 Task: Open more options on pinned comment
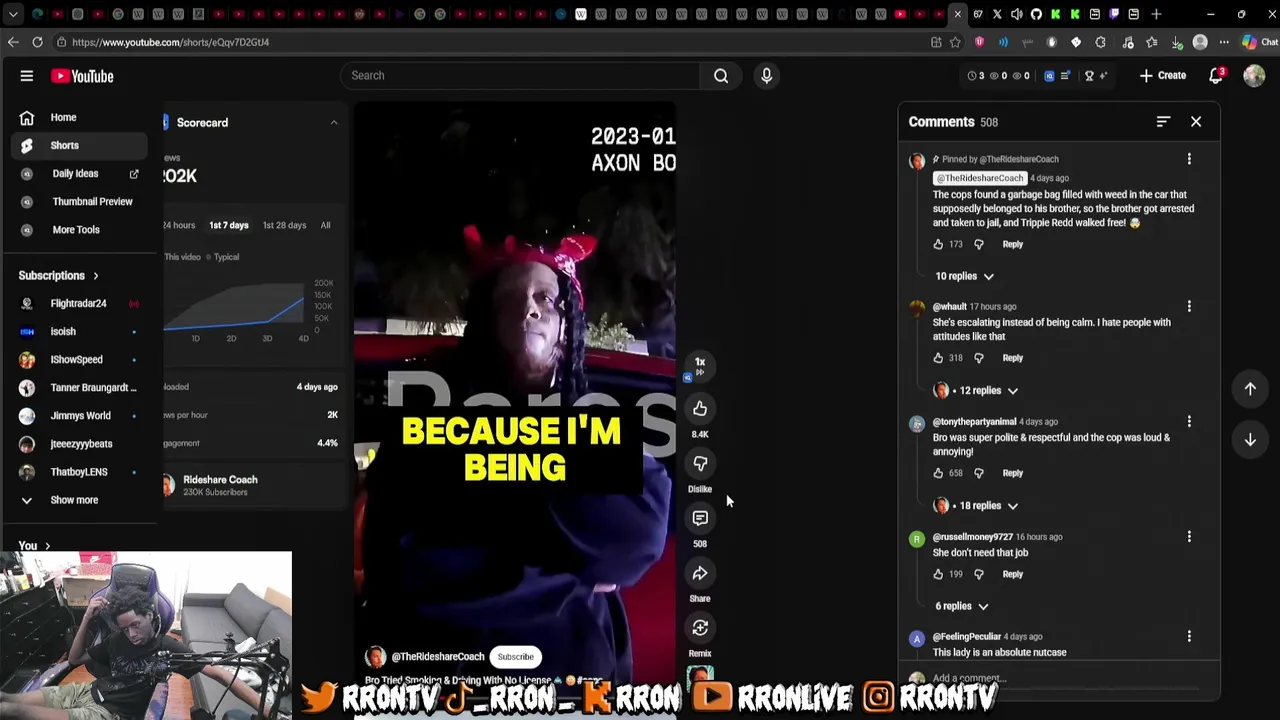pos(1189,160)
